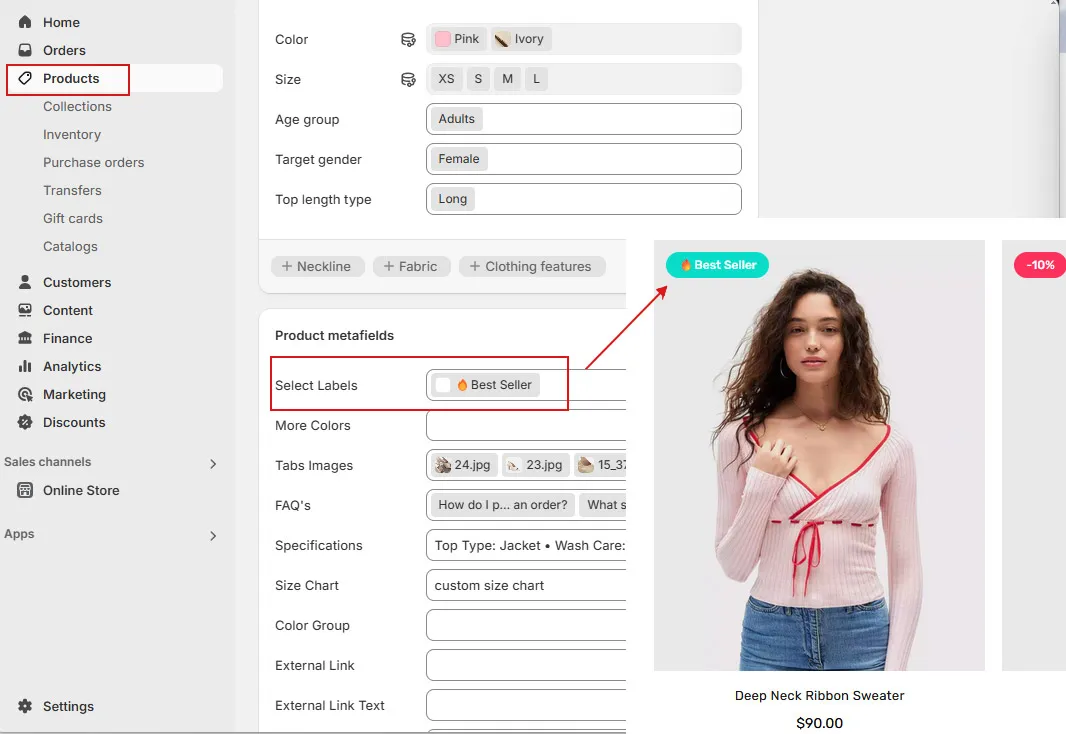Image resolution: width=1066 pixels, height=734 pixels.
Task: Select Collections in Products submenu
Action: tap(77, 106)
